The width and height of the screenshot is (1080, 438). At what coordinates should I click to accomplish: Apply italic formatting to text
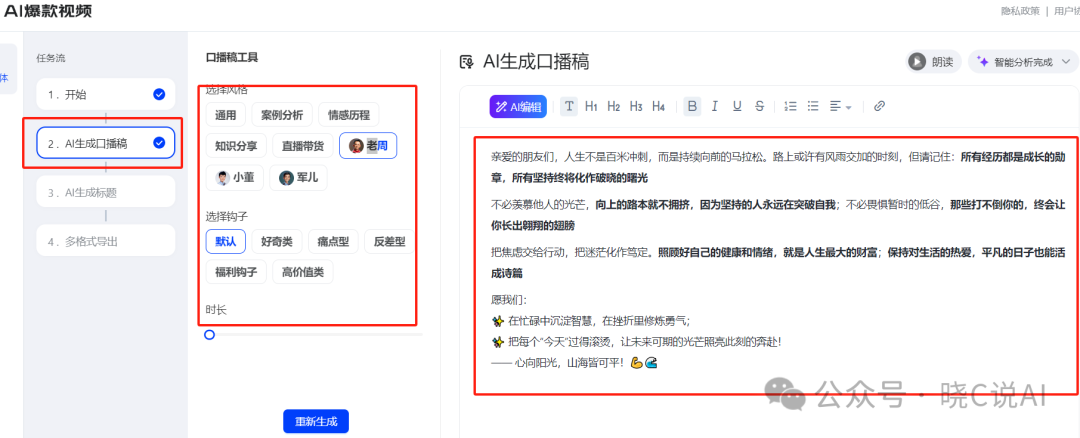coord(715,106)
